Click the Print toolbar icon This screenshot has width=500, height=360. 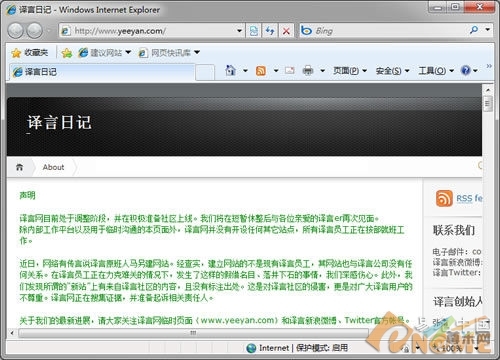coord(308,71)
